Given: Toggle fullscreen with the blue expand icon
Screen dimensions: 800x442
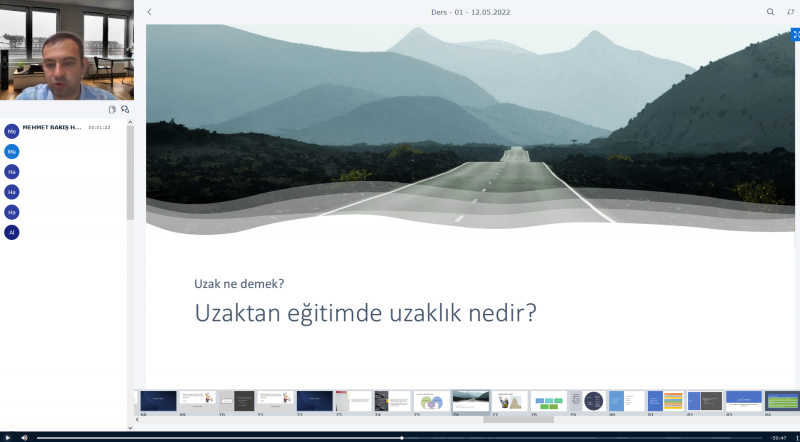Looking at the screenshot, I should 795,34.
